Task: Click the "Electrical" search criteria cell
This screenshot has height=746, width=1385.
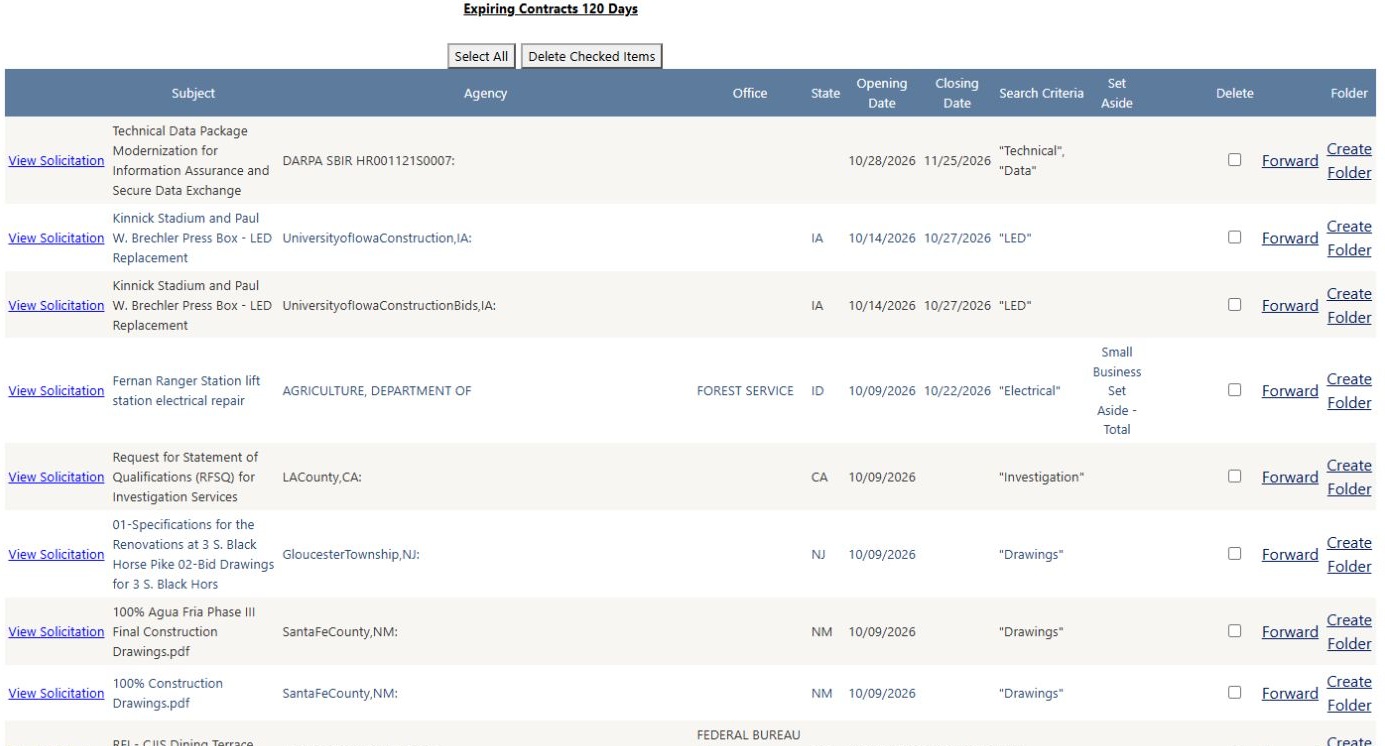Action: 1029,391
